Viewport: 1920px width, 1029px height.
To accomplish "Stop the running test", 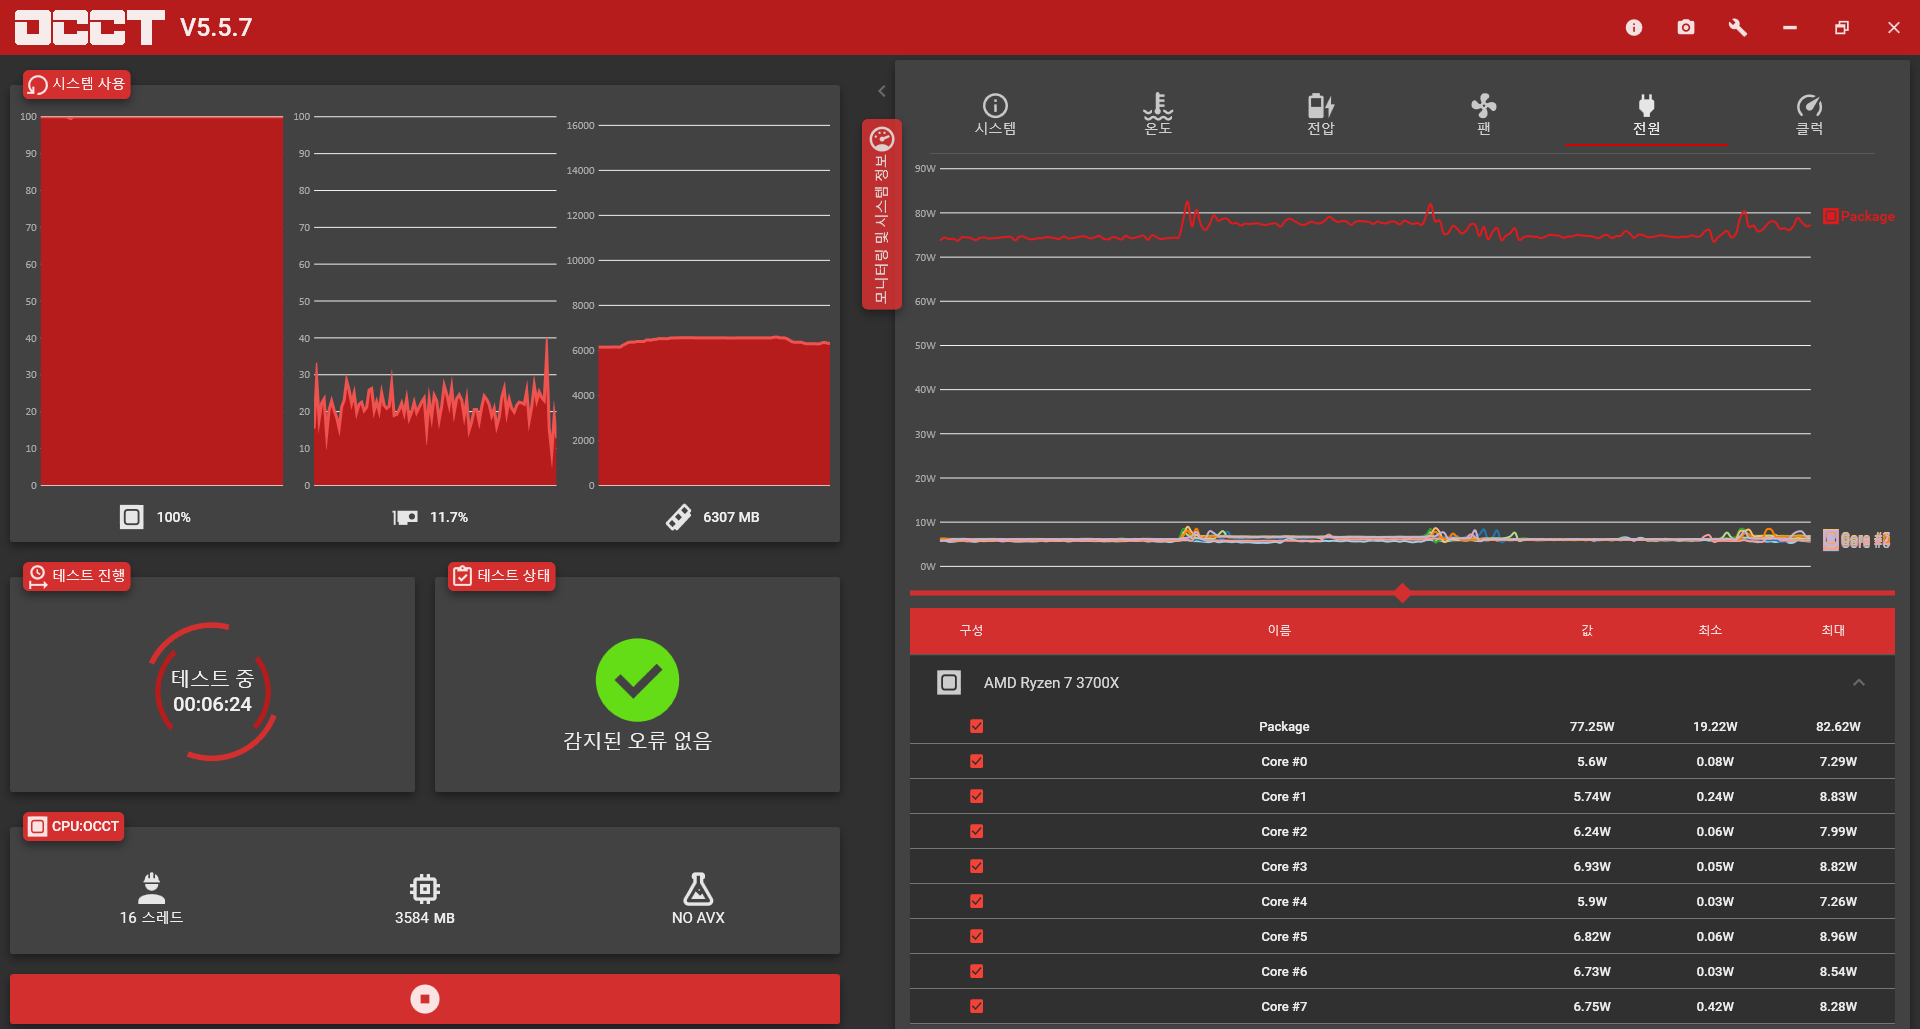I will point(425,999).
